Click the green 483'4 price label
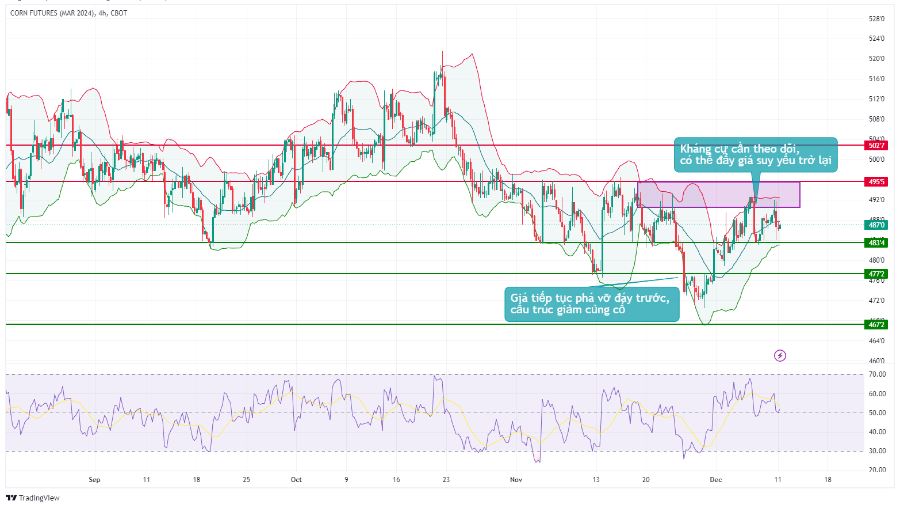This screenshot has width=905, height=506. pos(878,243)
